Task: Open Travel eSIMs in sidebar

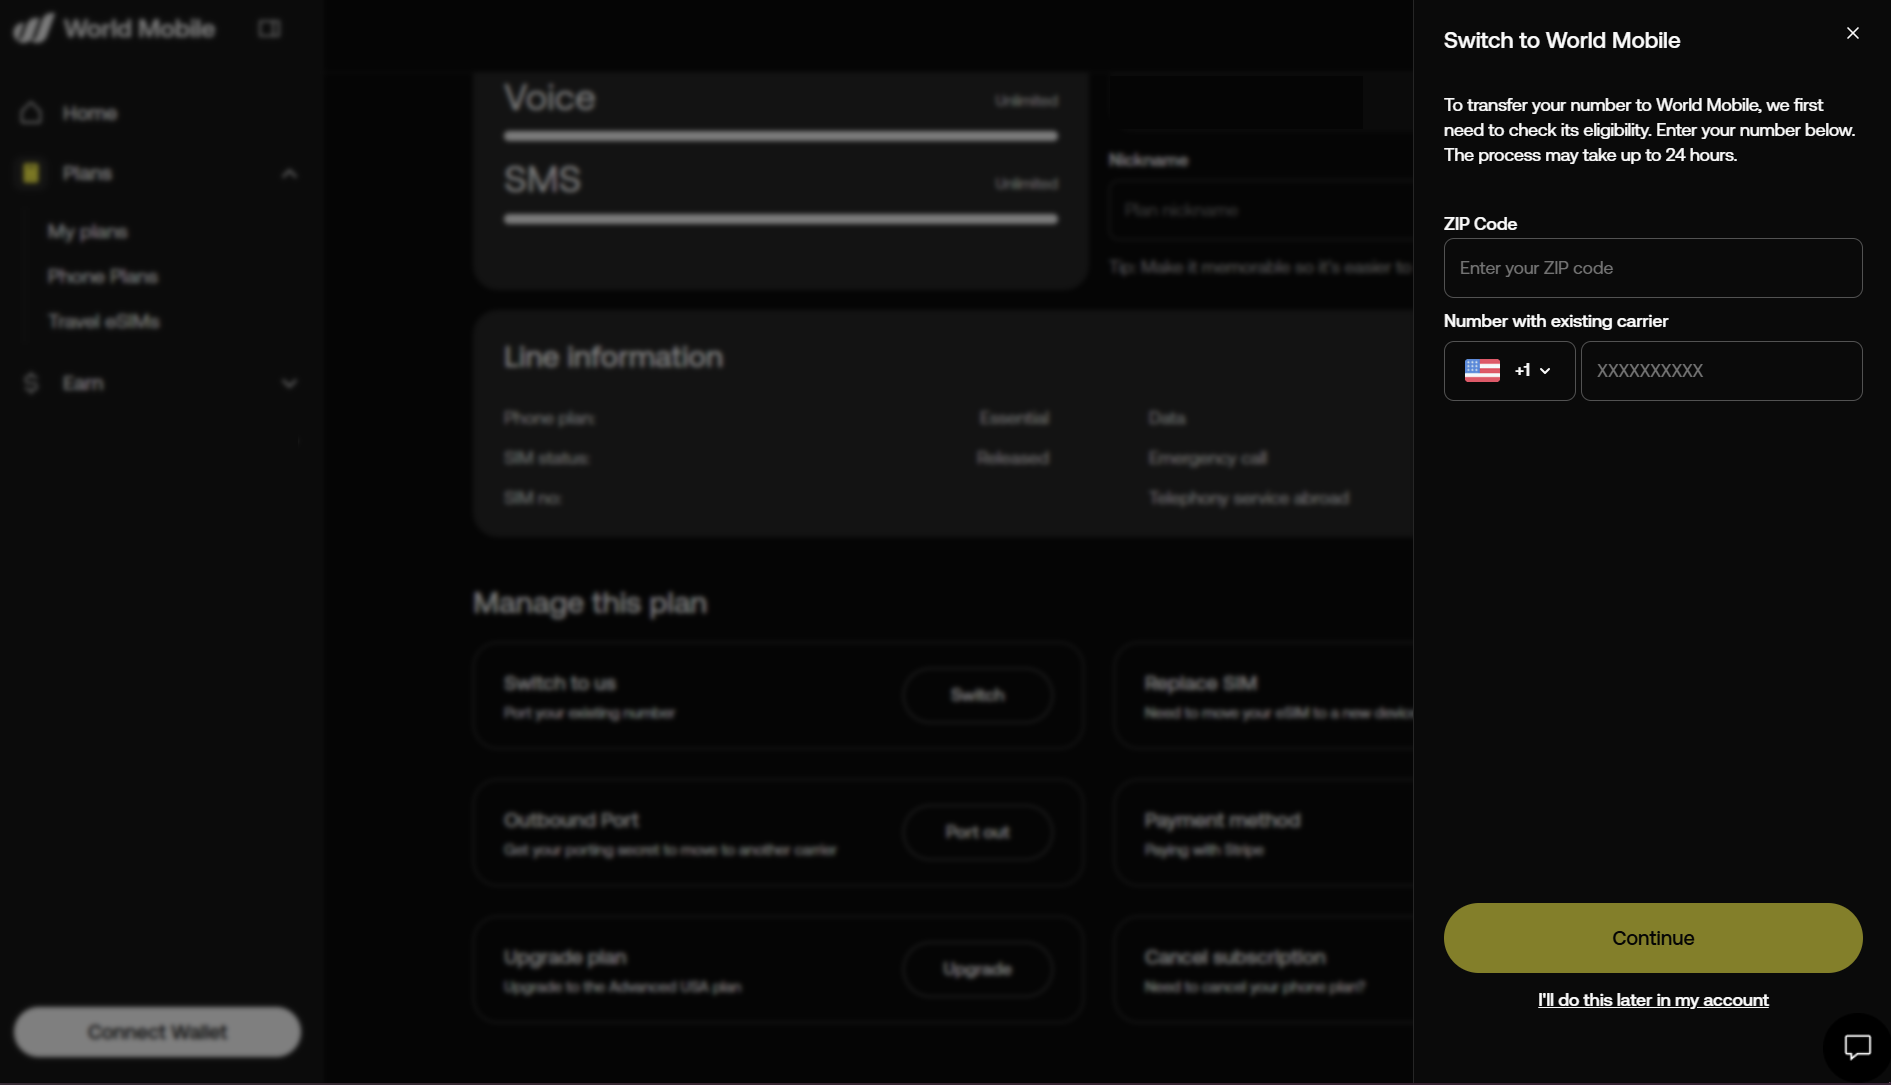Action: 103,322
